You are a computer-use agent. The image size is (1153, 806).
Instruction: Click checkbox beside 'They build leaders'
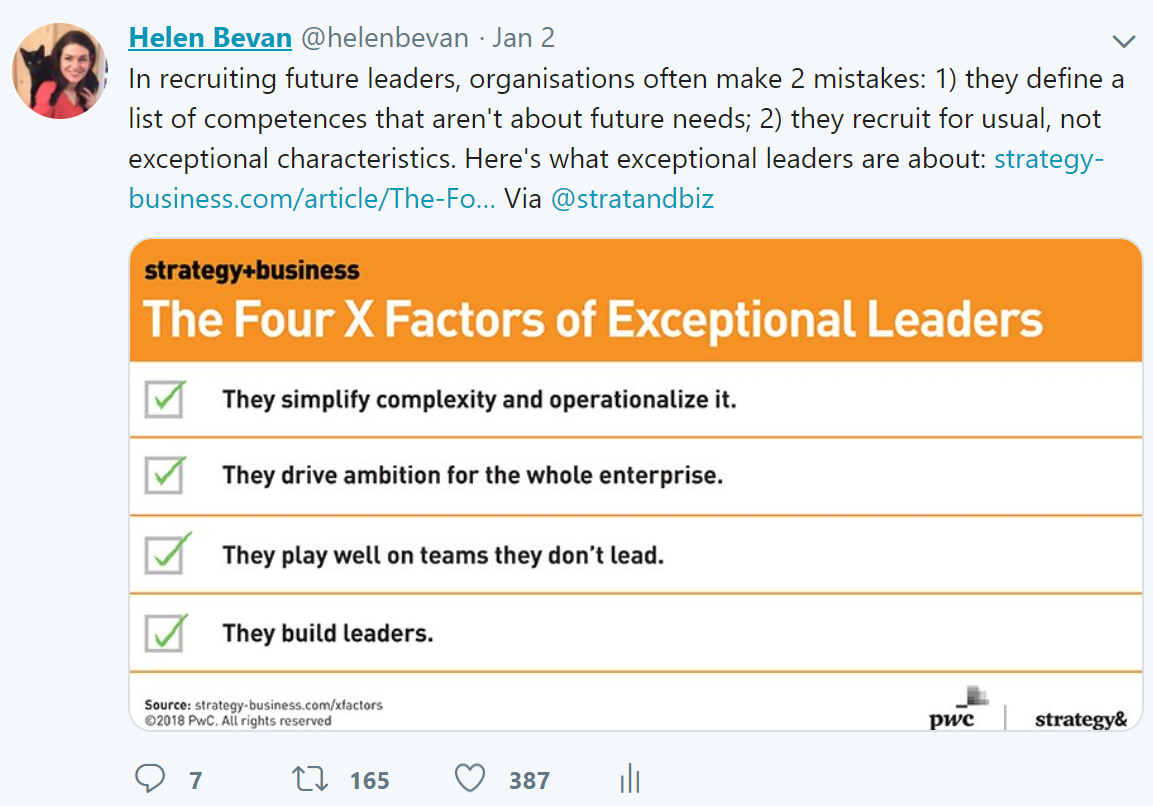click(166, 632)
